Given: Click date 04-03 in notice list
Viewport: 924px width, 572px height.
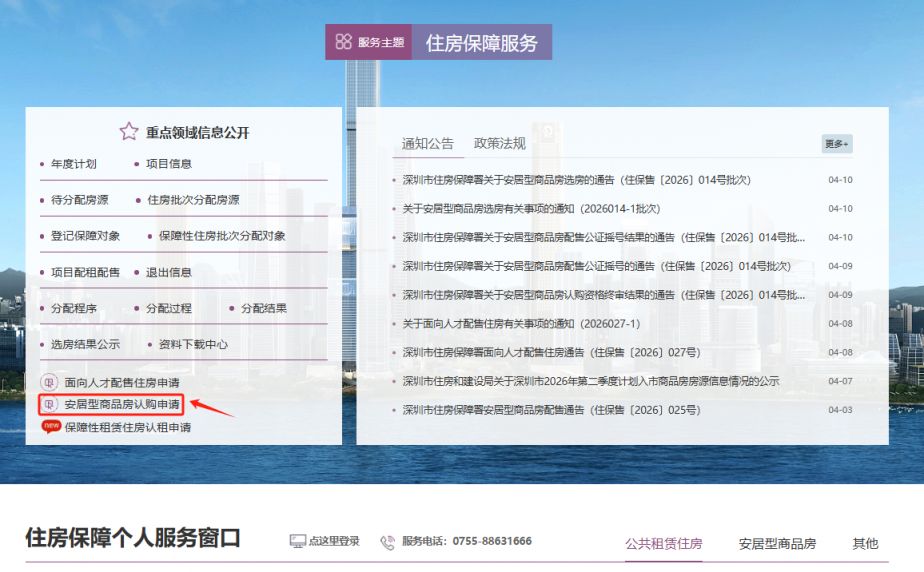Looking at the screenshot, I should [x=840, y=410].
